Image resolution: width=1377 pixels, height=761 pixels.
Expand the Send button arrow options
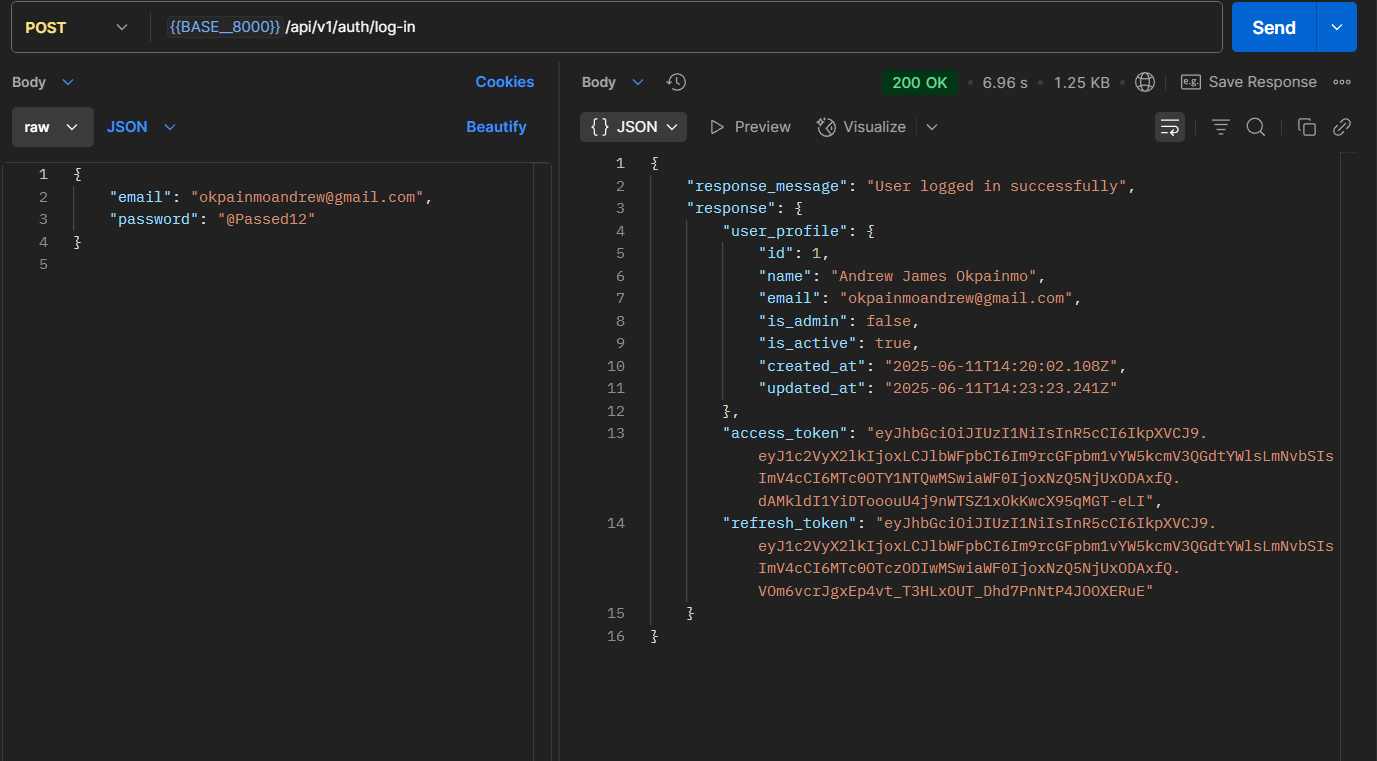[x=1337, y=27]
